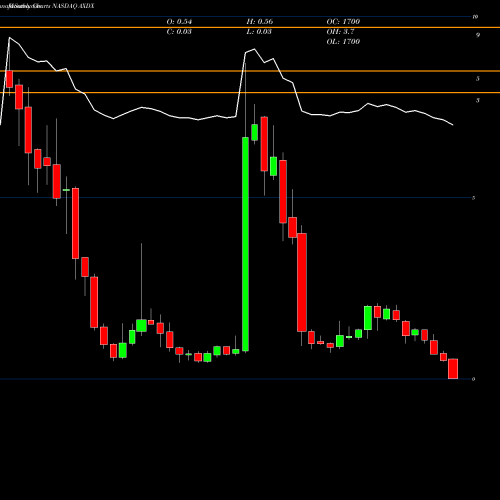
Task: Click the 'OC: 1700' readout
Action: click(x=343, y=22)
